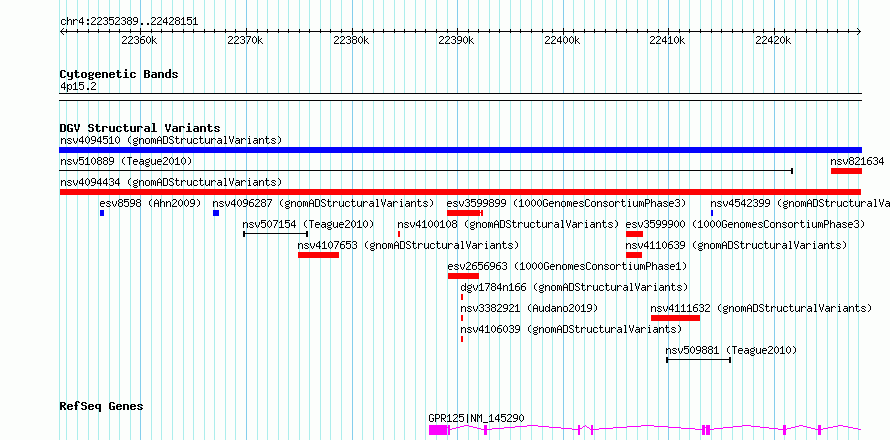Click the nsv509881 Teague2010 bracket line

click(x=698, y=360)
